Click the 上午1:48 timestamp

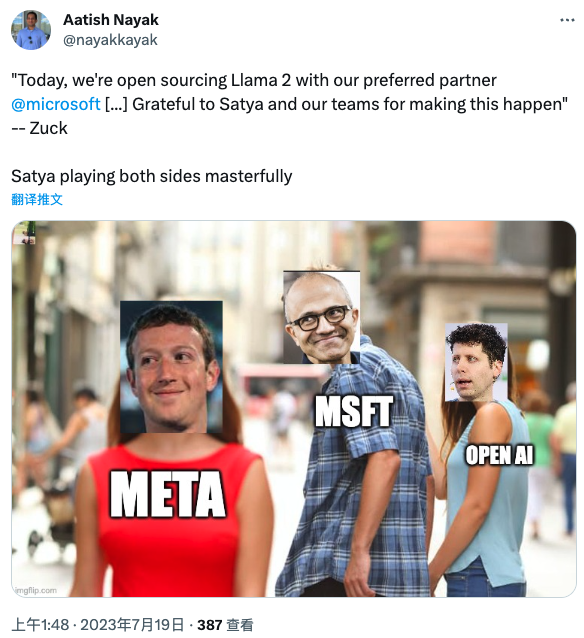pyautogui.click(x=40, y=625)
